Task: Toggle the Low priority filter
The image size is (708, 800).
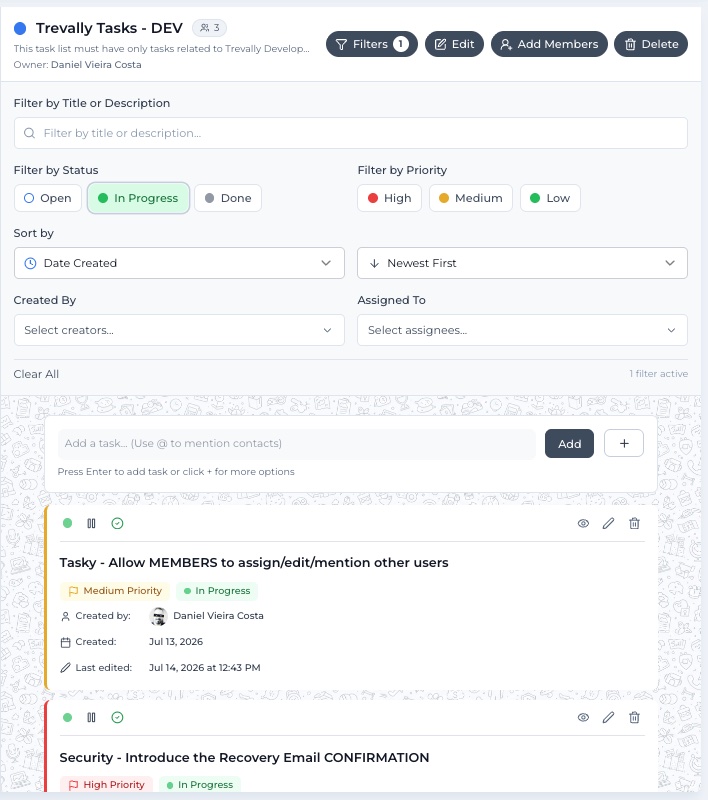Action: click(550, 198)
